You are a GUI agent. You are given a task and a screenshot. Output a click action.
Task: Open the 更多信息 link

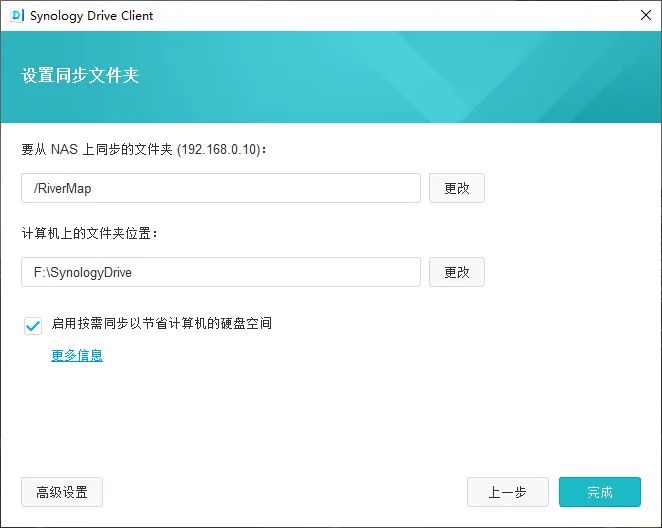[77, 355]
